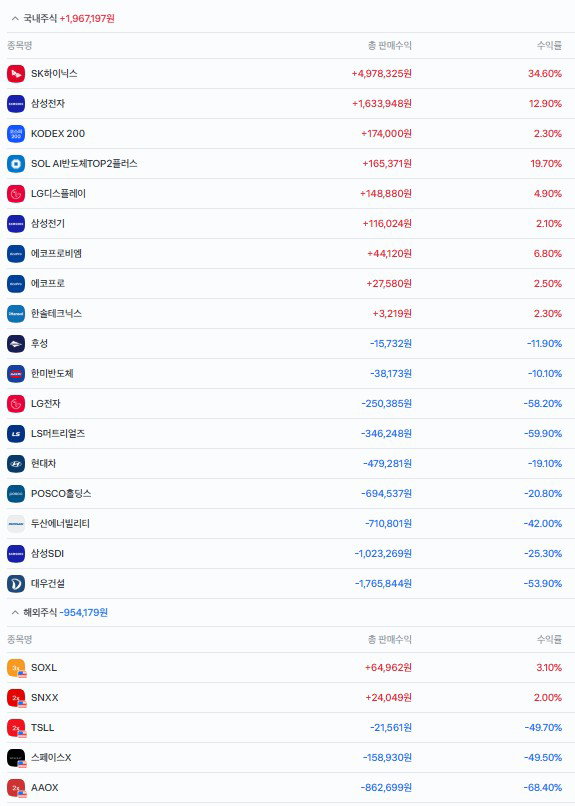This screenshot has width=575, height=806.
Task: Click the 총 판매수익 column header in 국내주식
Action: coord(389,46)
